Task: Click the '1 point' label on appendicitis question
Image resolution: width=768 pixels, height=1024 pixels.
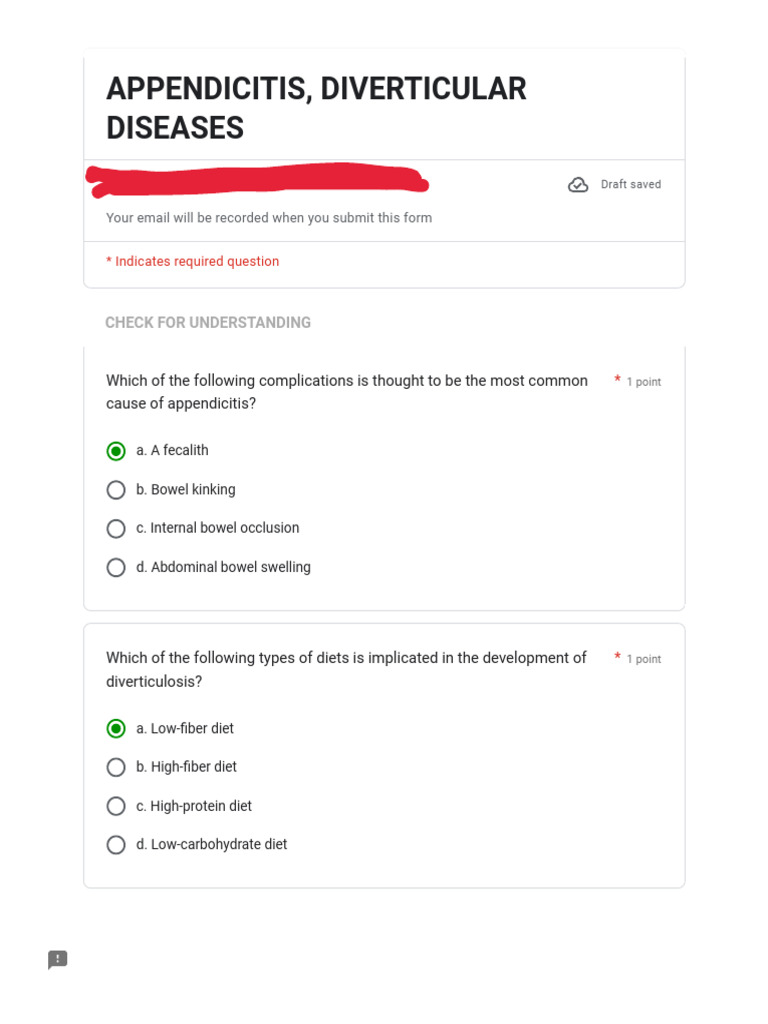Action: click(643, 382)
